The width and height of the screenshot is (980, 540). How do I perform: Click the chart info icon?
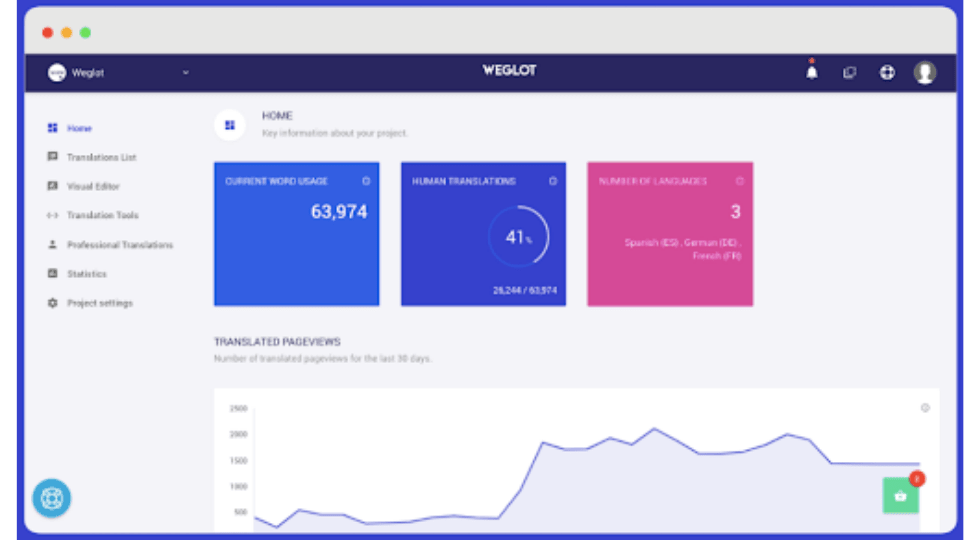click(925, 408)
